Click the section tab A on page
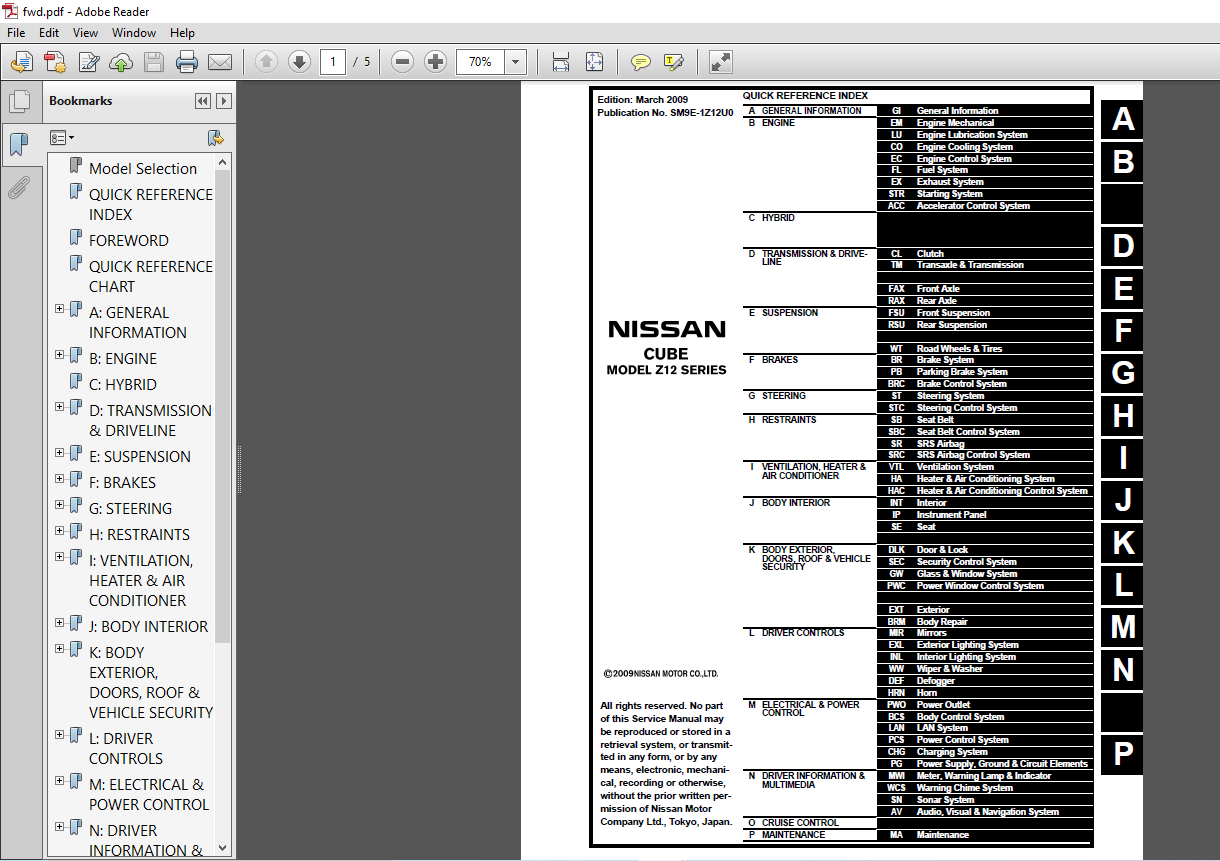 1123,120
